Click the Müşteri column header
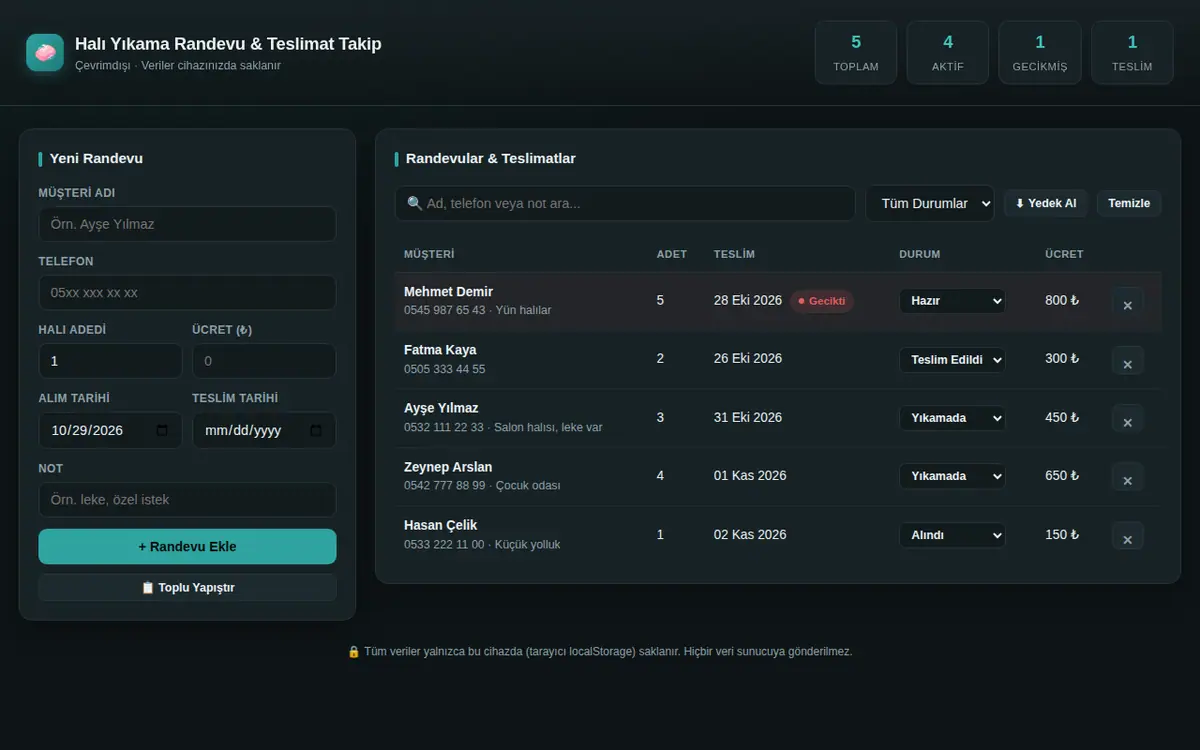The height and width of the screenshot is (750, 1200). click(429, 254)
